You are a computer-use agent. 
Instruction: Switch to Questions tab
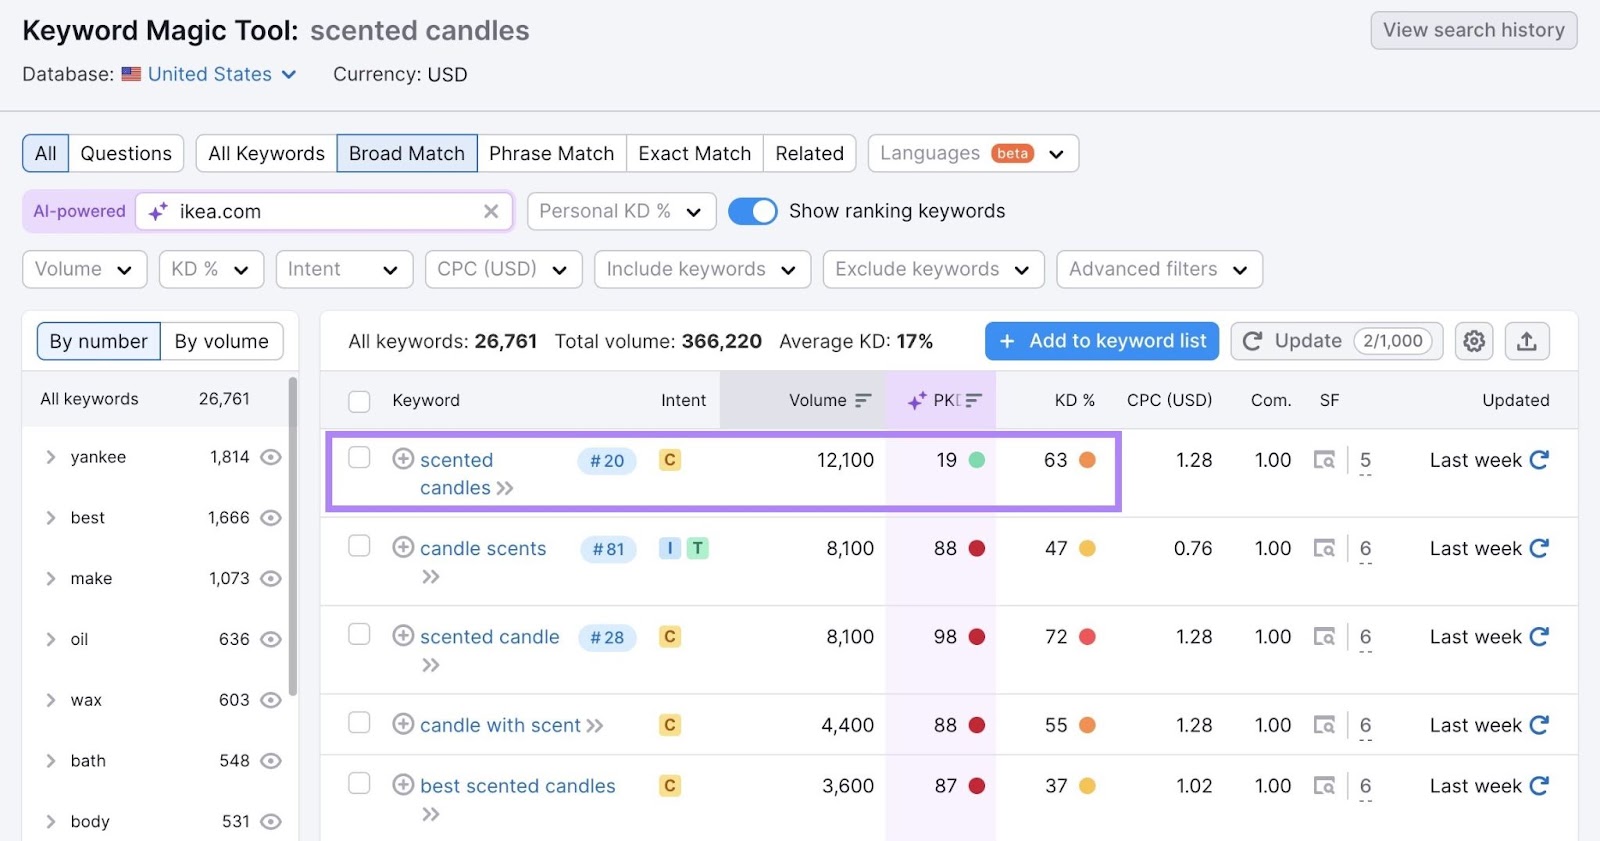126,153
